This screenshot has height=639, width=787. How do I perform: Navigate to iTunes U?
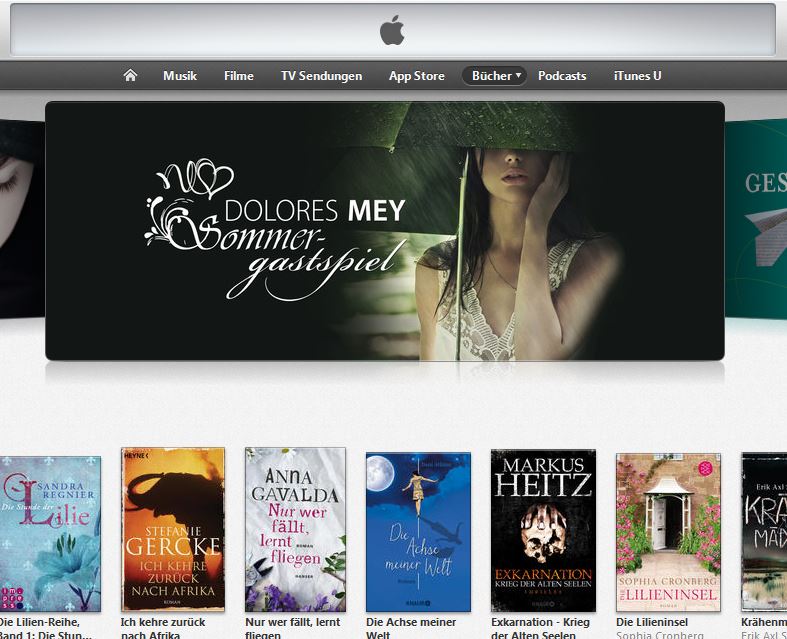point(637,76)
